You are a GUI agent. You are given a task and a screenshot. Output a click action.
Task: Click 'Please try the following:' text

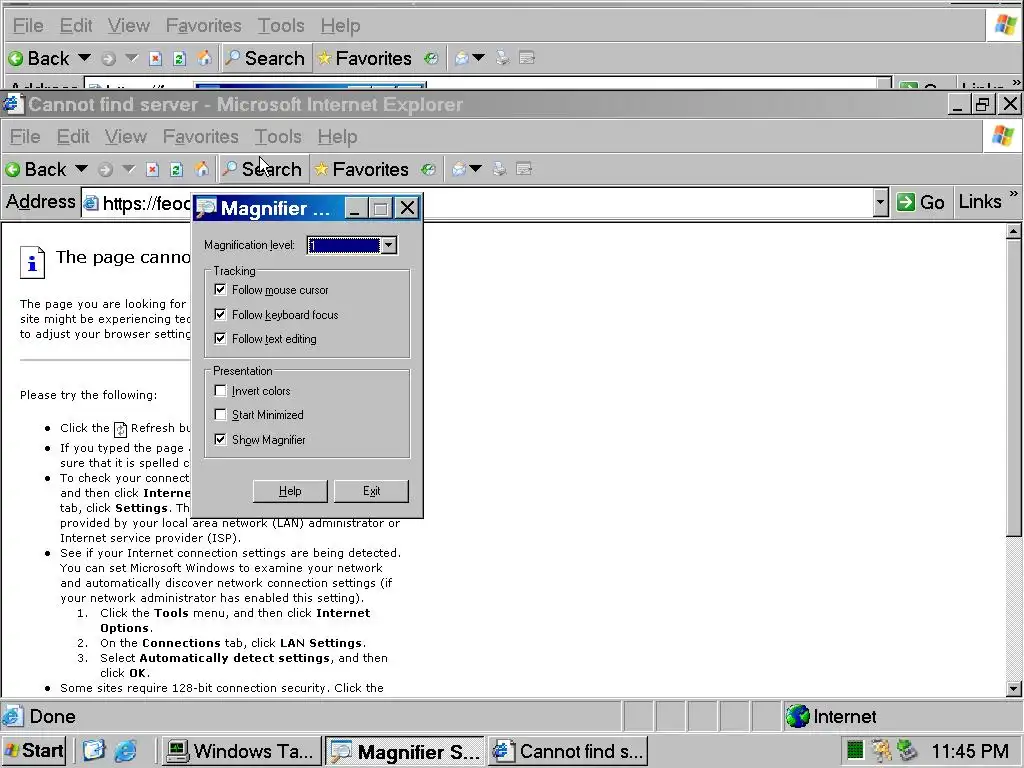pos(88,395)
